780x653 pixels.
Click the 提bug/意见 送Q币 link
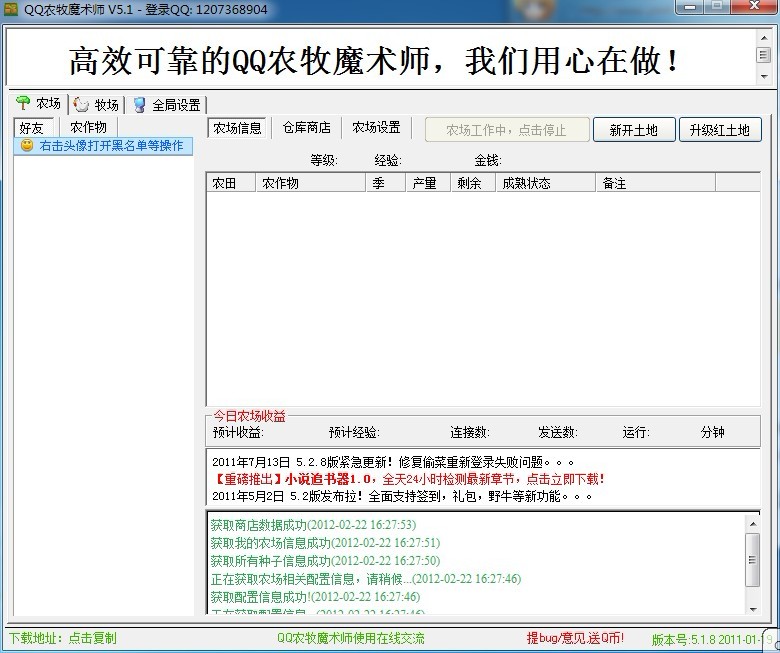click(575, 638)
